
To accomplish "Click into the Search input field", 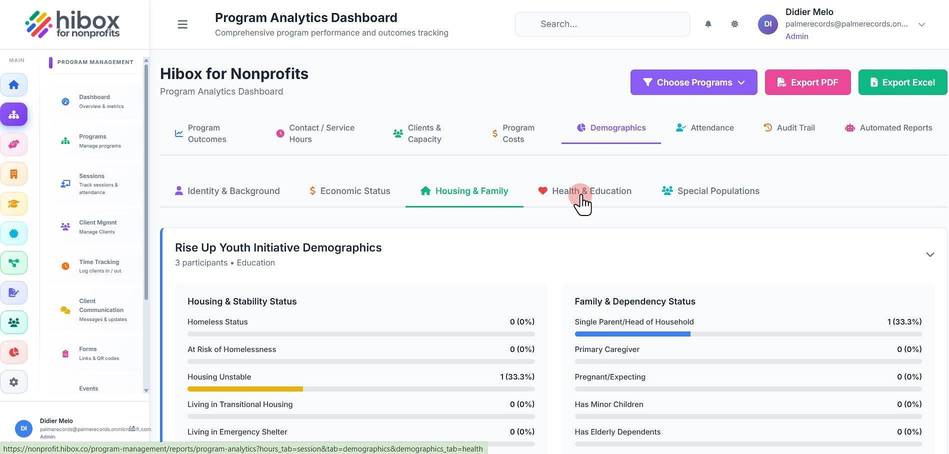I will click(602, 24).
